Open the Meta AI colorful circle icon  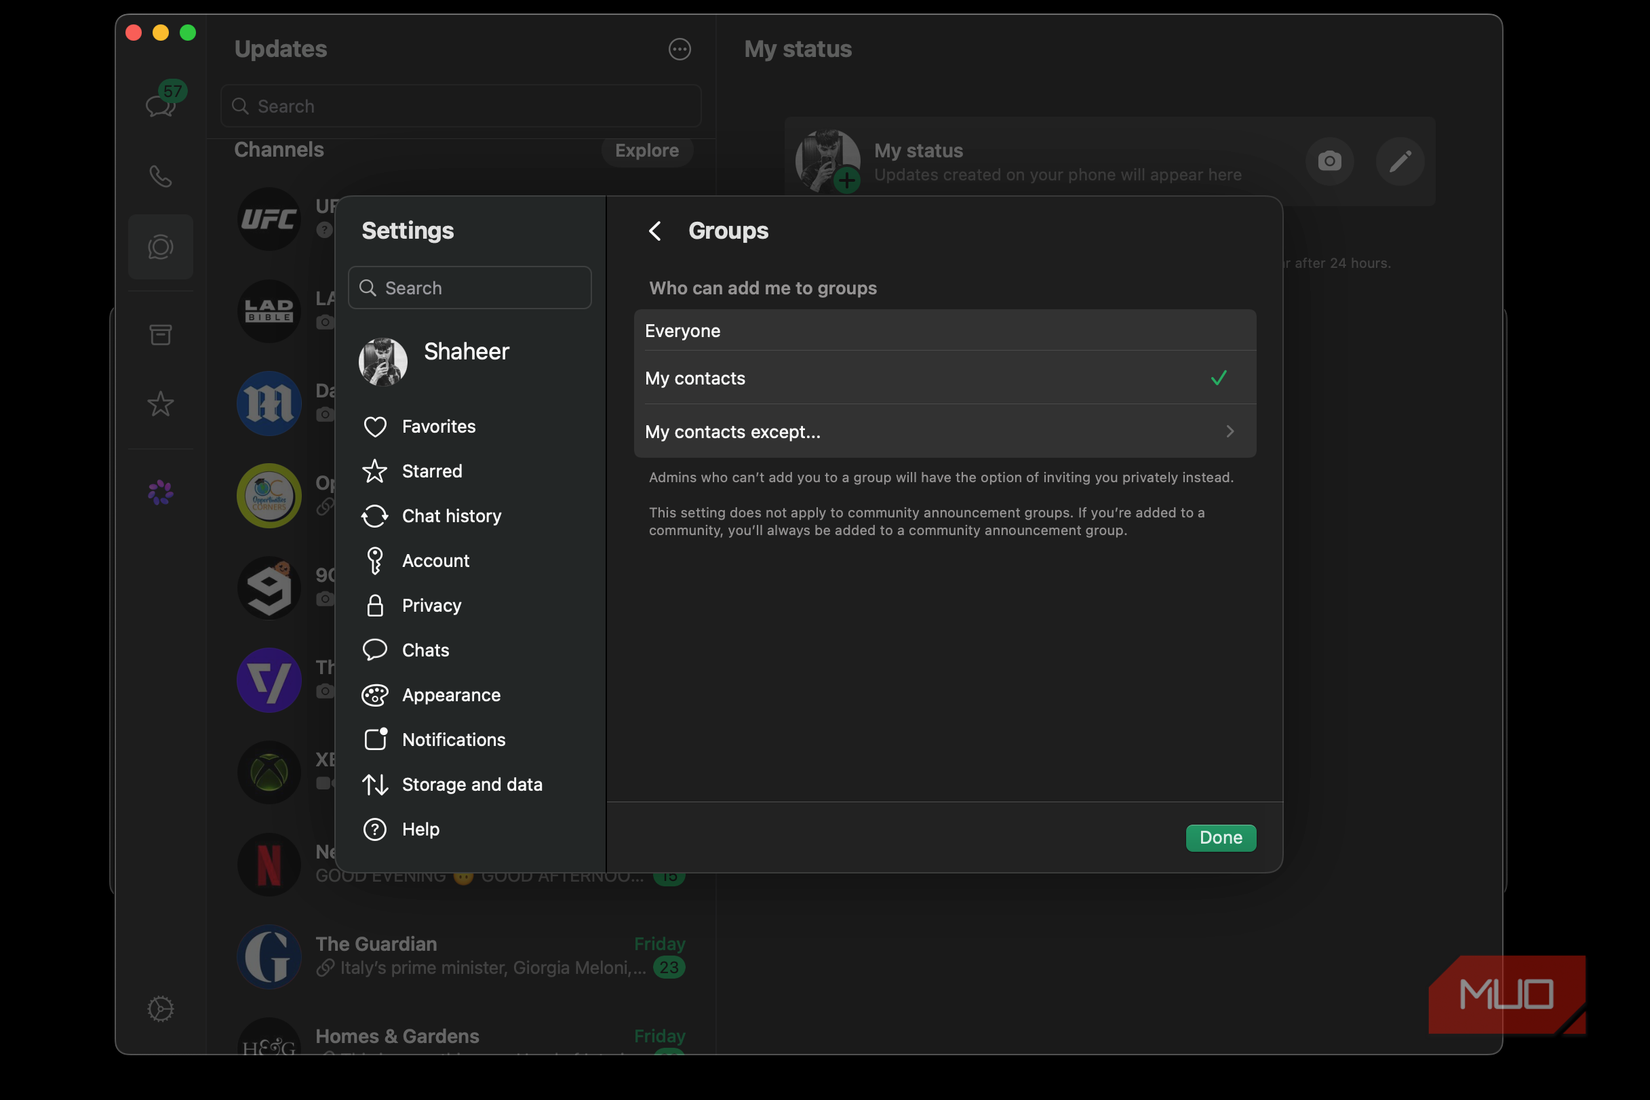(160, 492)
